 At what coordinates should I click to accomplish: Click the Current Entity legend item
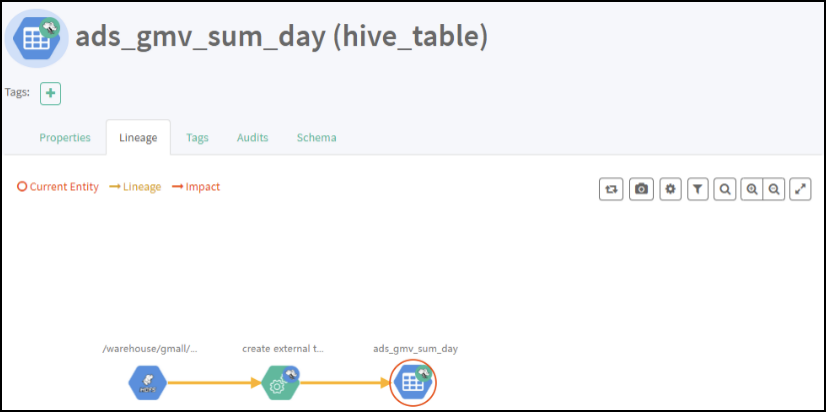(58, 187)
